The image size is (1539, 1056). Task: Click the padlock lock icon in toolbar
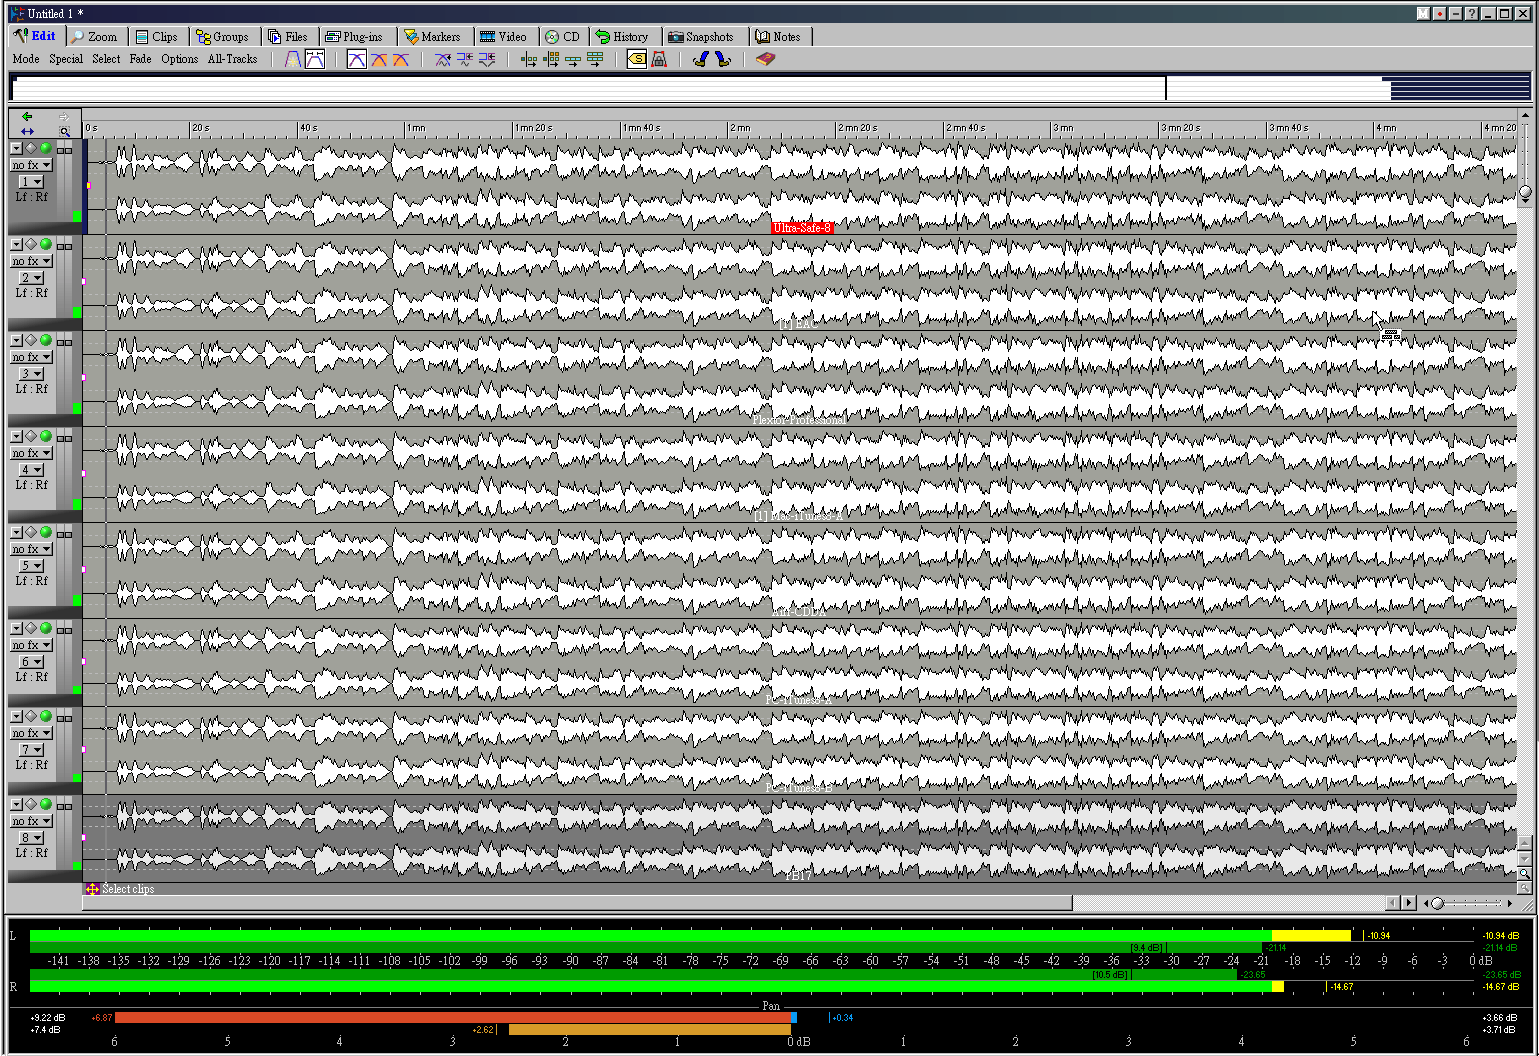(x=659, y=60)
